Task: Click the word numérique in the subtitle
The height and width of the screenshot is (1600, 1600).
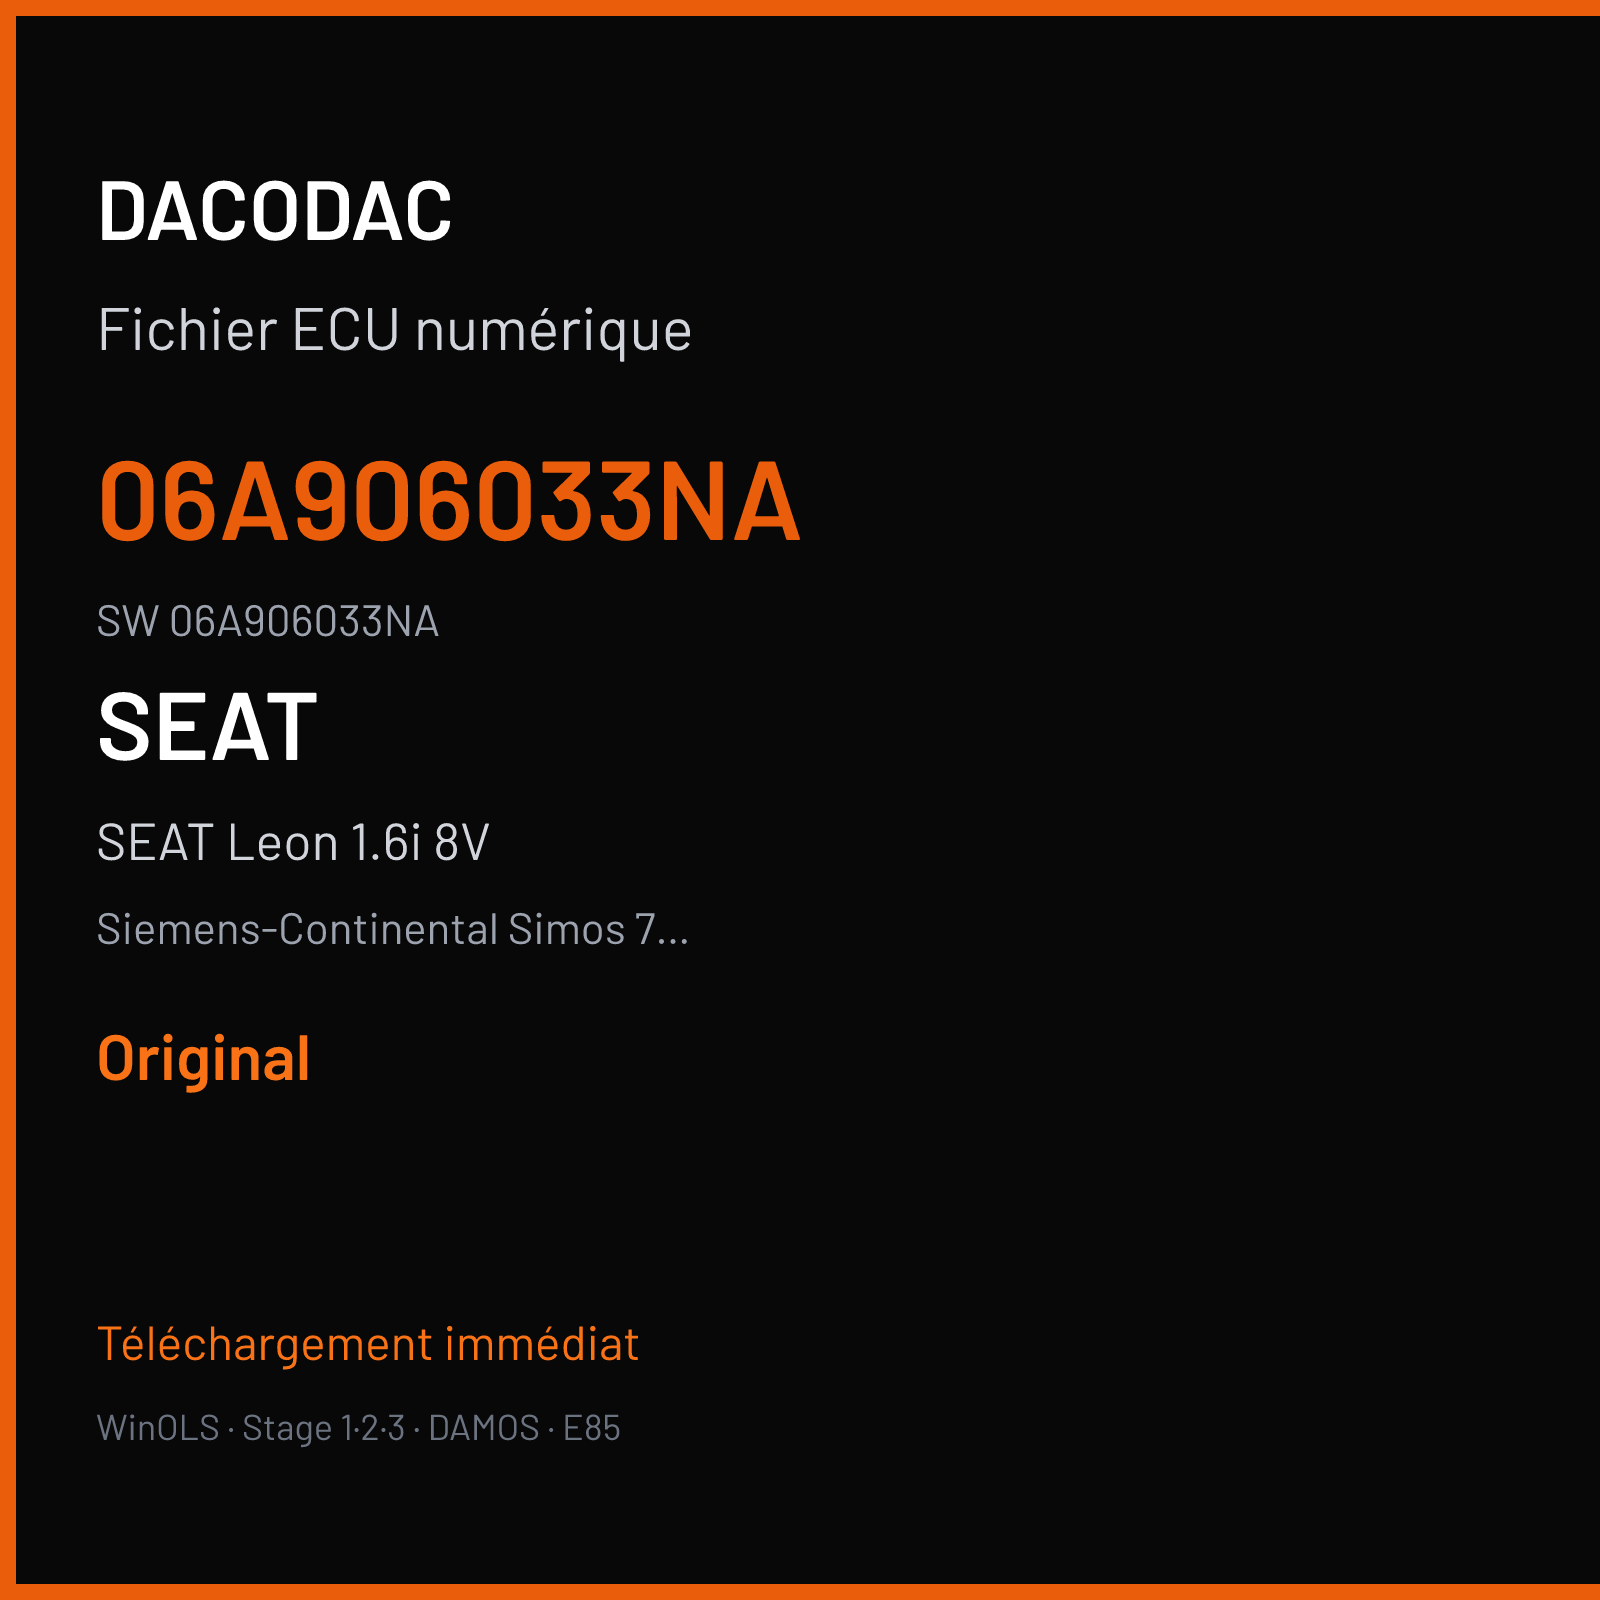Action: [x=553, y=331]
